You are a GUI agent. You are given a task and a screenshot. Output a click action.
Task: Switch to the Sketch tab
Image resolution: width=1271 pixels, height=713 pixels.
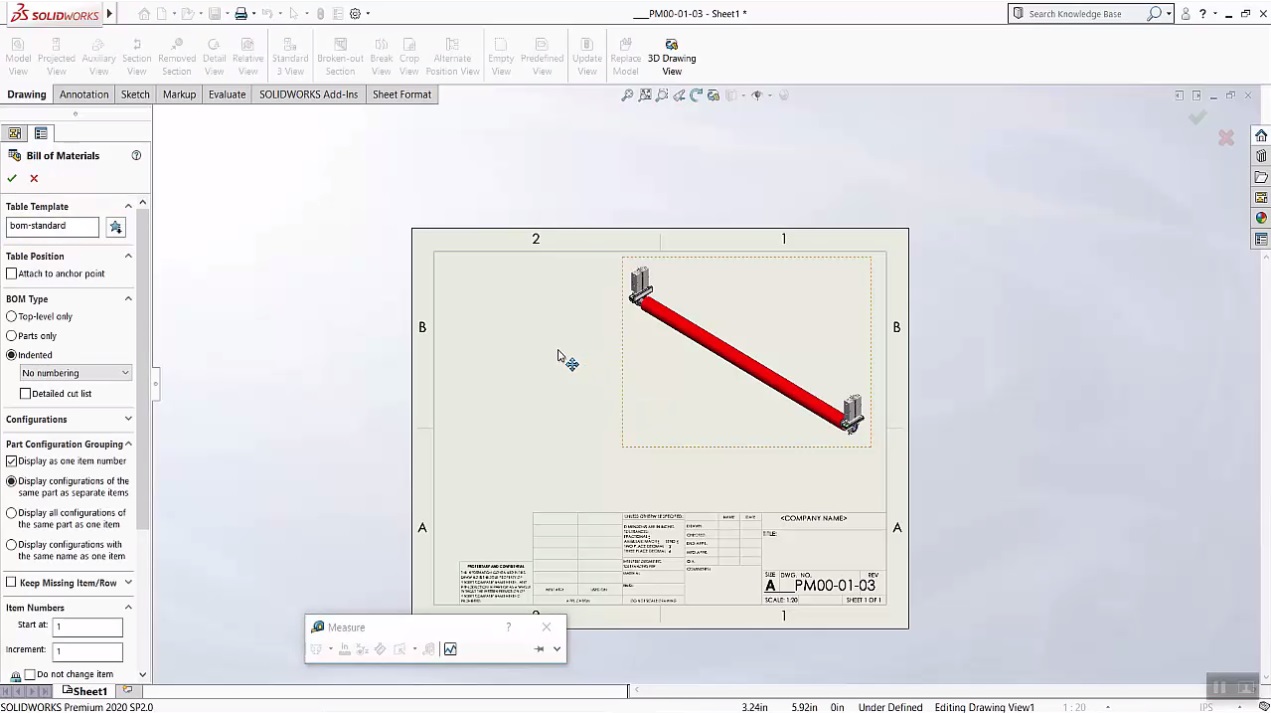[x=135, y=95]
